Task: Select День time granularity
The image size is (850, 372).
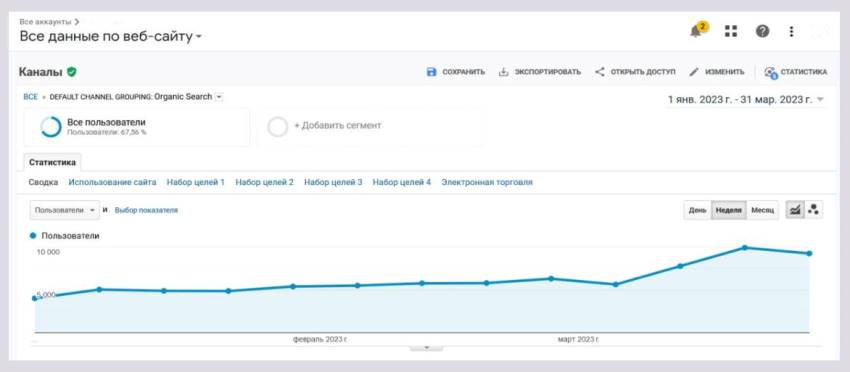Action: [698, 210]
